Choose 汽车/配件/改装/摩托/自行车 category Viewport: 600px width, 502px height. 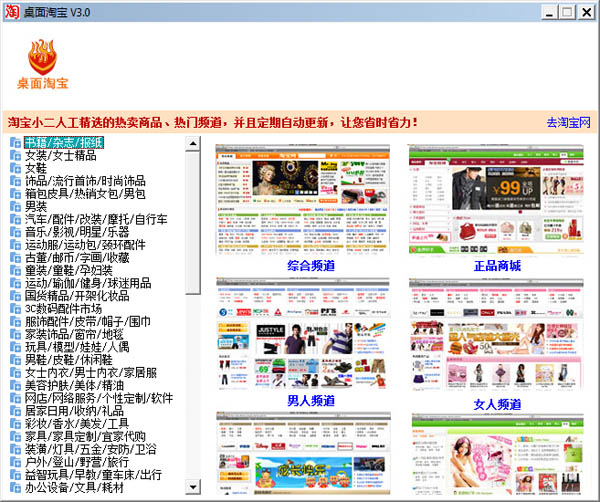96,219
